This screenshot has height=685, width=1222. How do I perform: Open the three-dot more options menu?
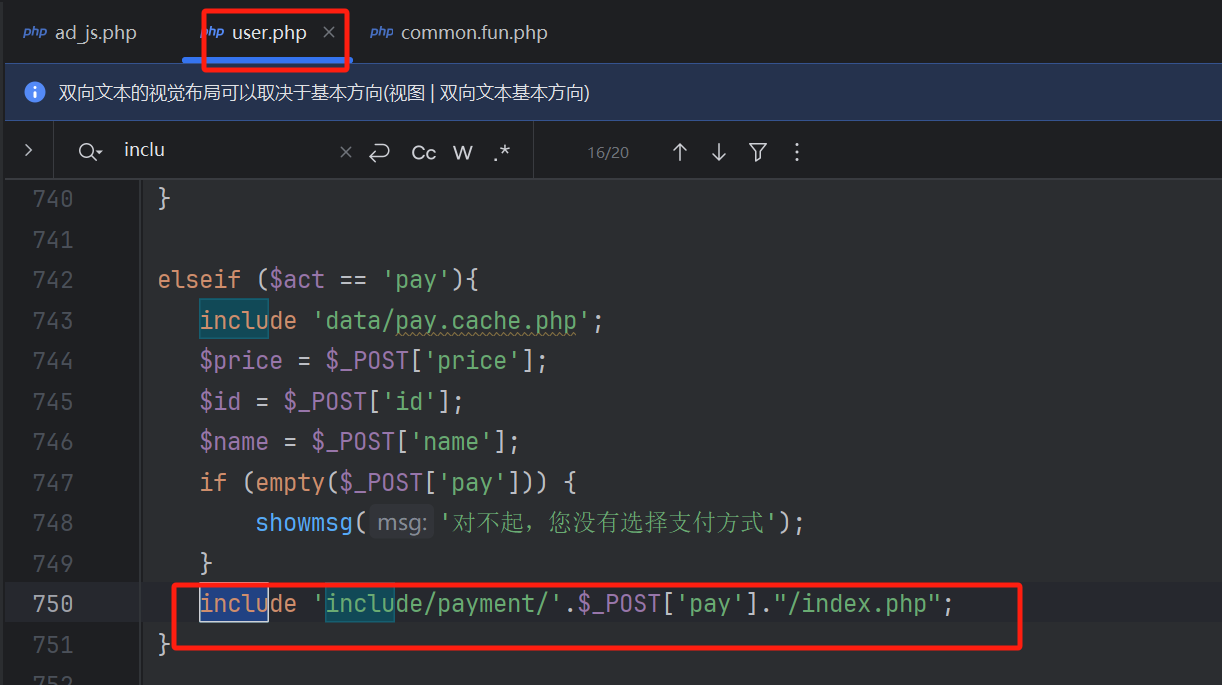point(797,152)
